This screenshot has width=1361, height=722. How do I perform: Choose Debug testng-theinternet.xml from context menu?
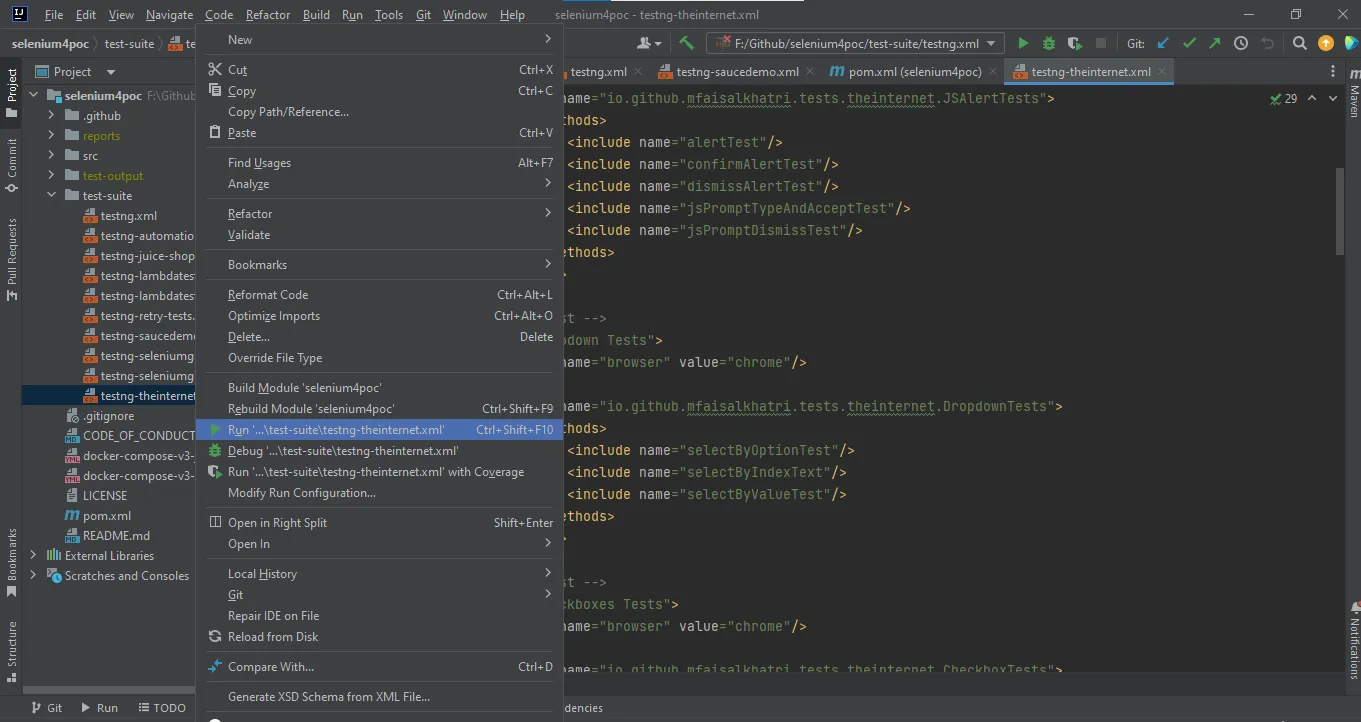tap(379, 451)
